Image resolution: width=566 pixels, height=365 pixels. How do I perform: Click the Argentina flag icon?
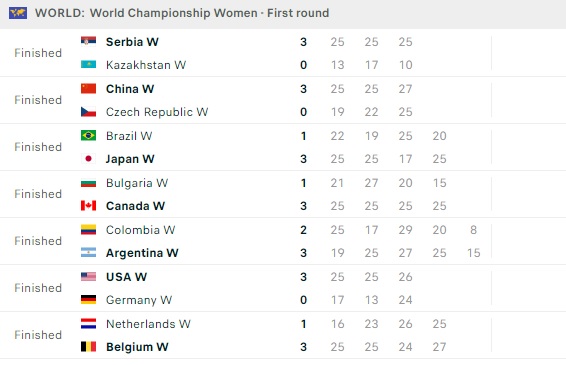(88, 252)
